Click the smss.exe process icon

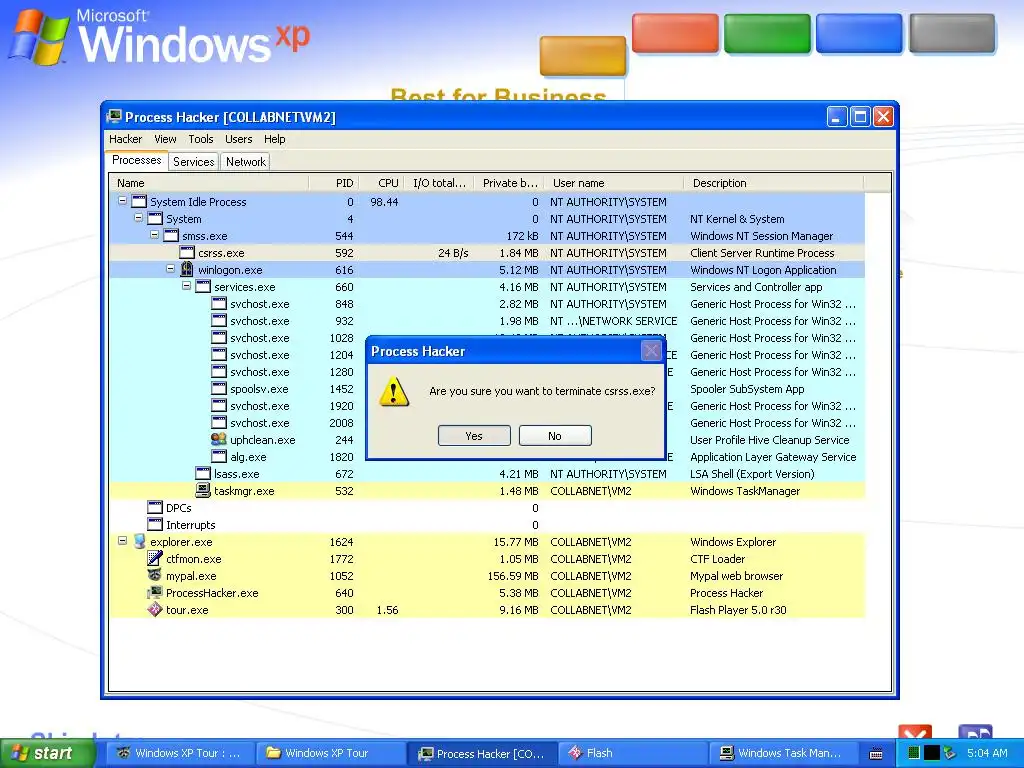[x=171, y=236]
